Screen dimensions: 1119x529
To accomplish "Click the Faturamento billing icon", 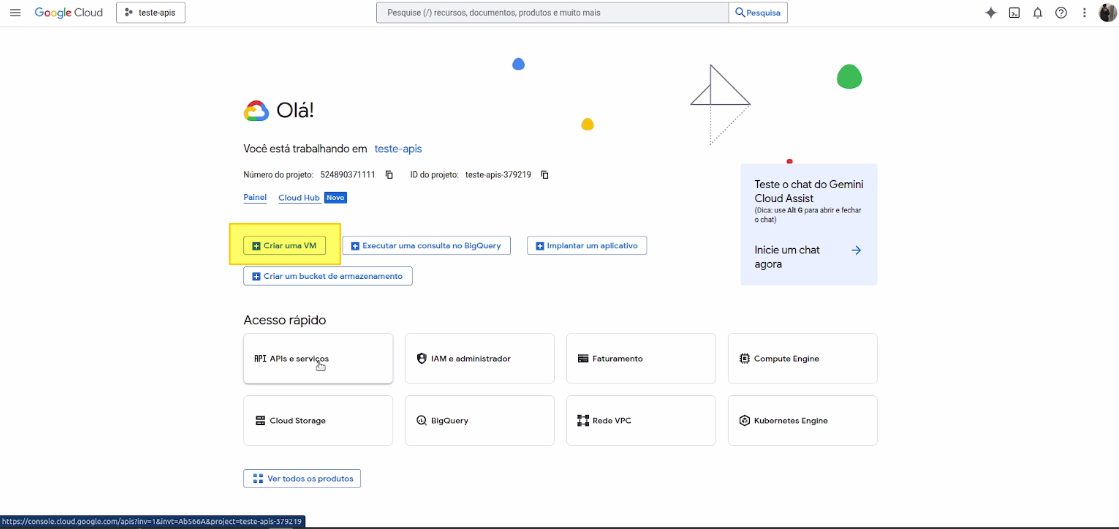I will (x=583, y=358).
